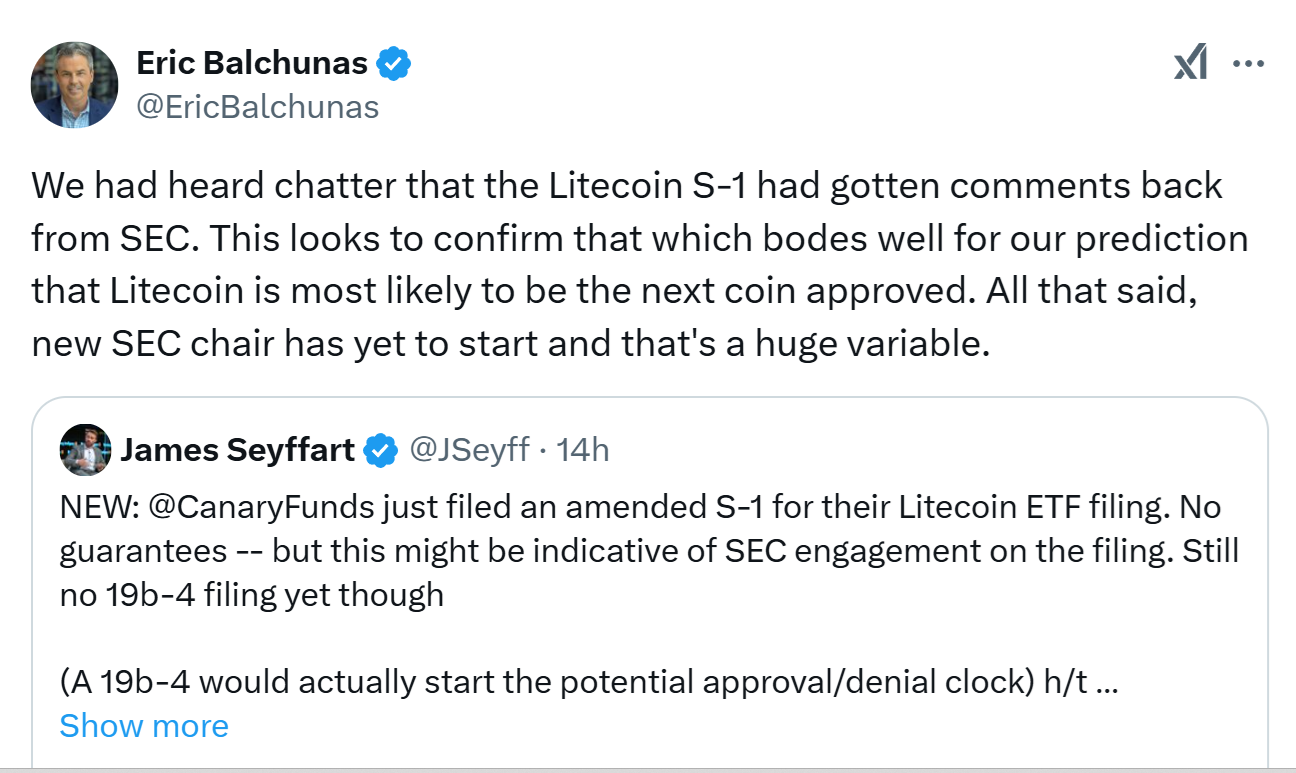Open the @EricBalchunas handle link
The image size is (1296, 773).
click(257, 107)
